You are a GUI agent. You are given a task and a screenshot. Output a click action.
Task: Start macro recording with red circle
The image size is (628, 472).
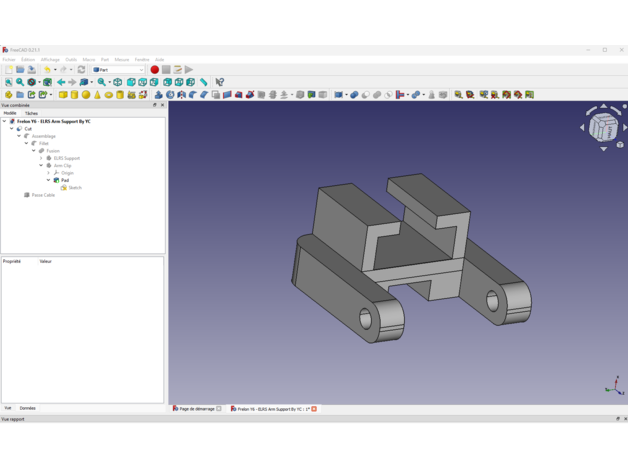[155, 70]
